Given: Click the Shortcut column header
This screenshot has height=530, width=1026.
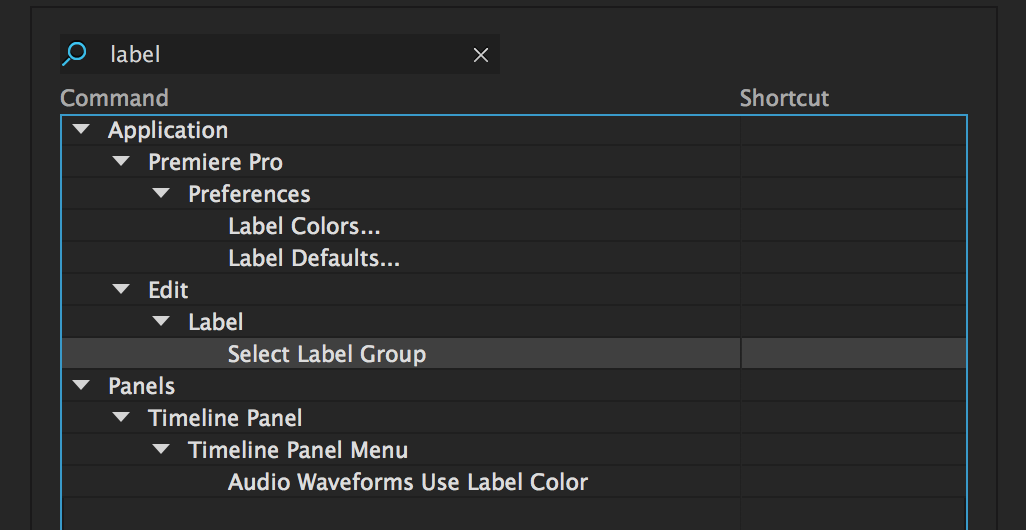Looking at the screenshot, I should (784, 98).
